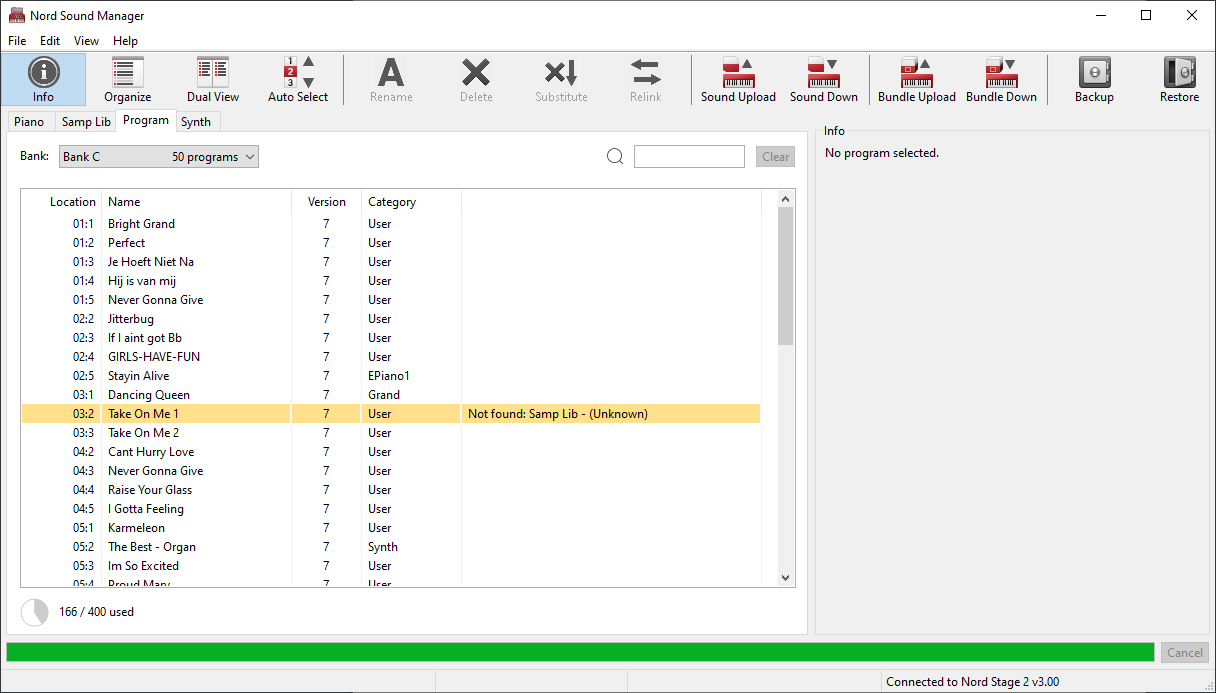1216x693 pixels.
Task: Sort by Location column header
Action: click(x=73, y=202)
